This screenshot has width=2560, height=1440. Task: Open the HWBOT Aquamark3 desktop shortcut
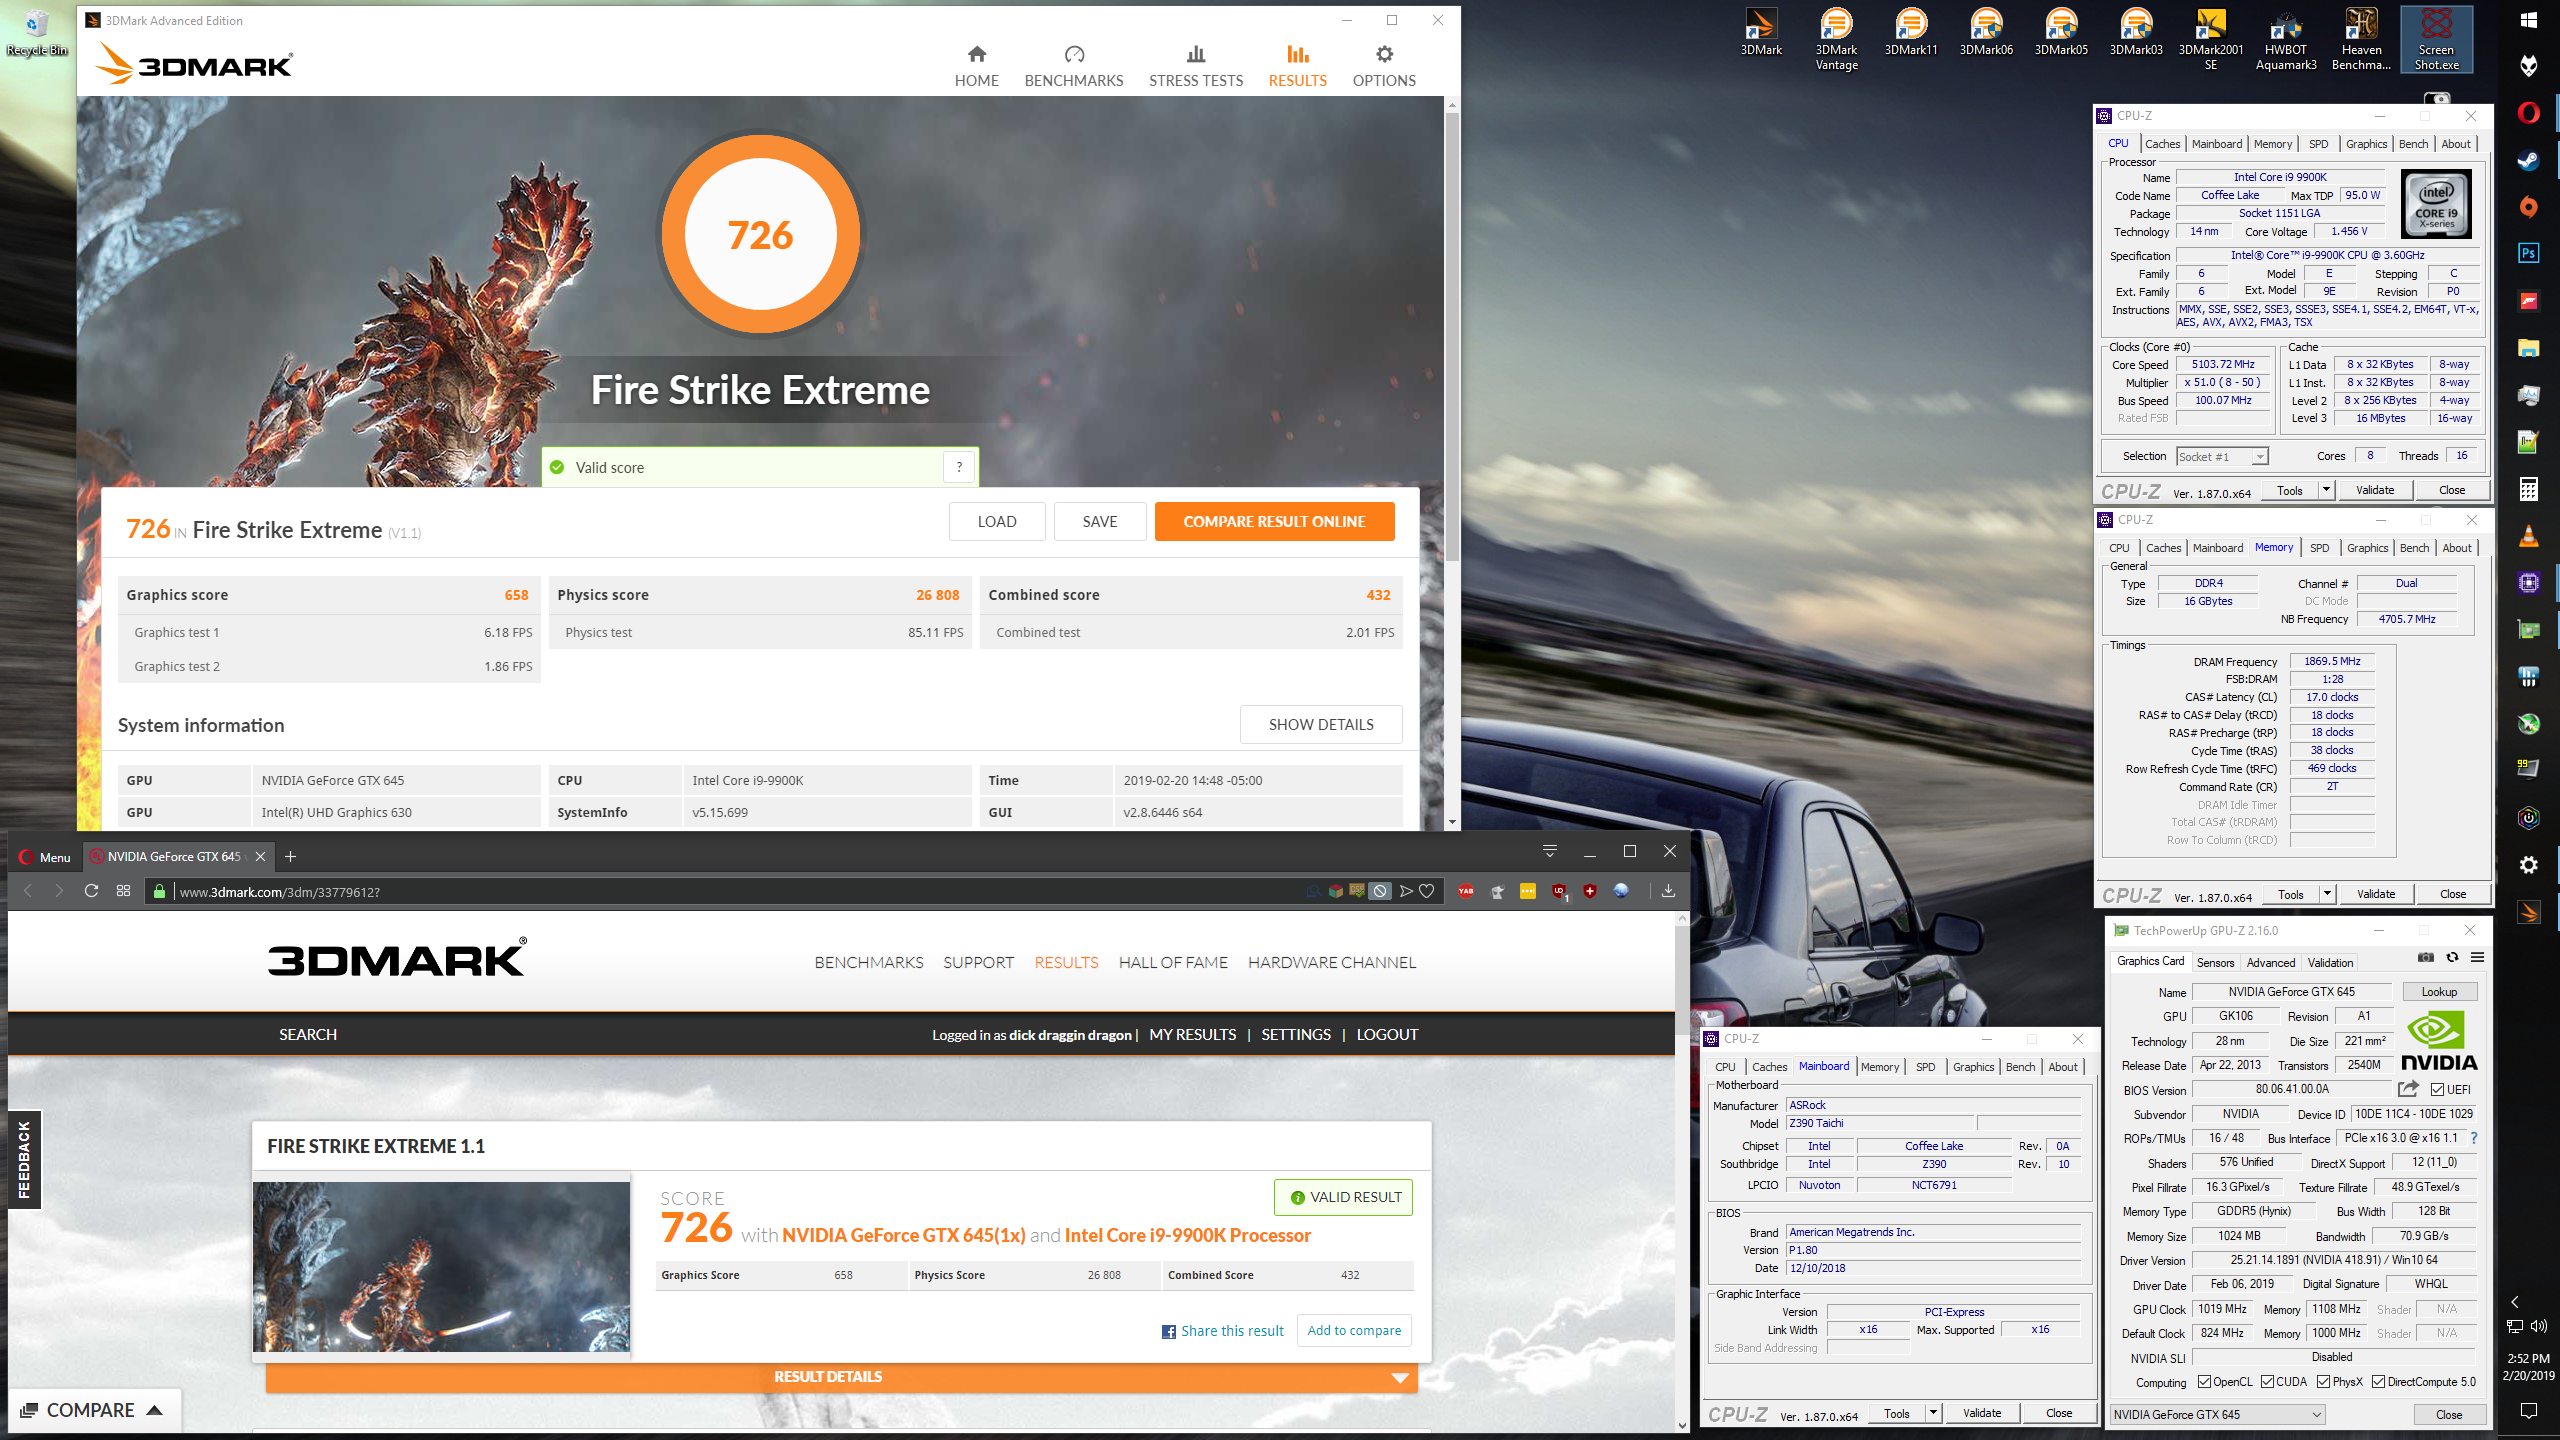2286,40
